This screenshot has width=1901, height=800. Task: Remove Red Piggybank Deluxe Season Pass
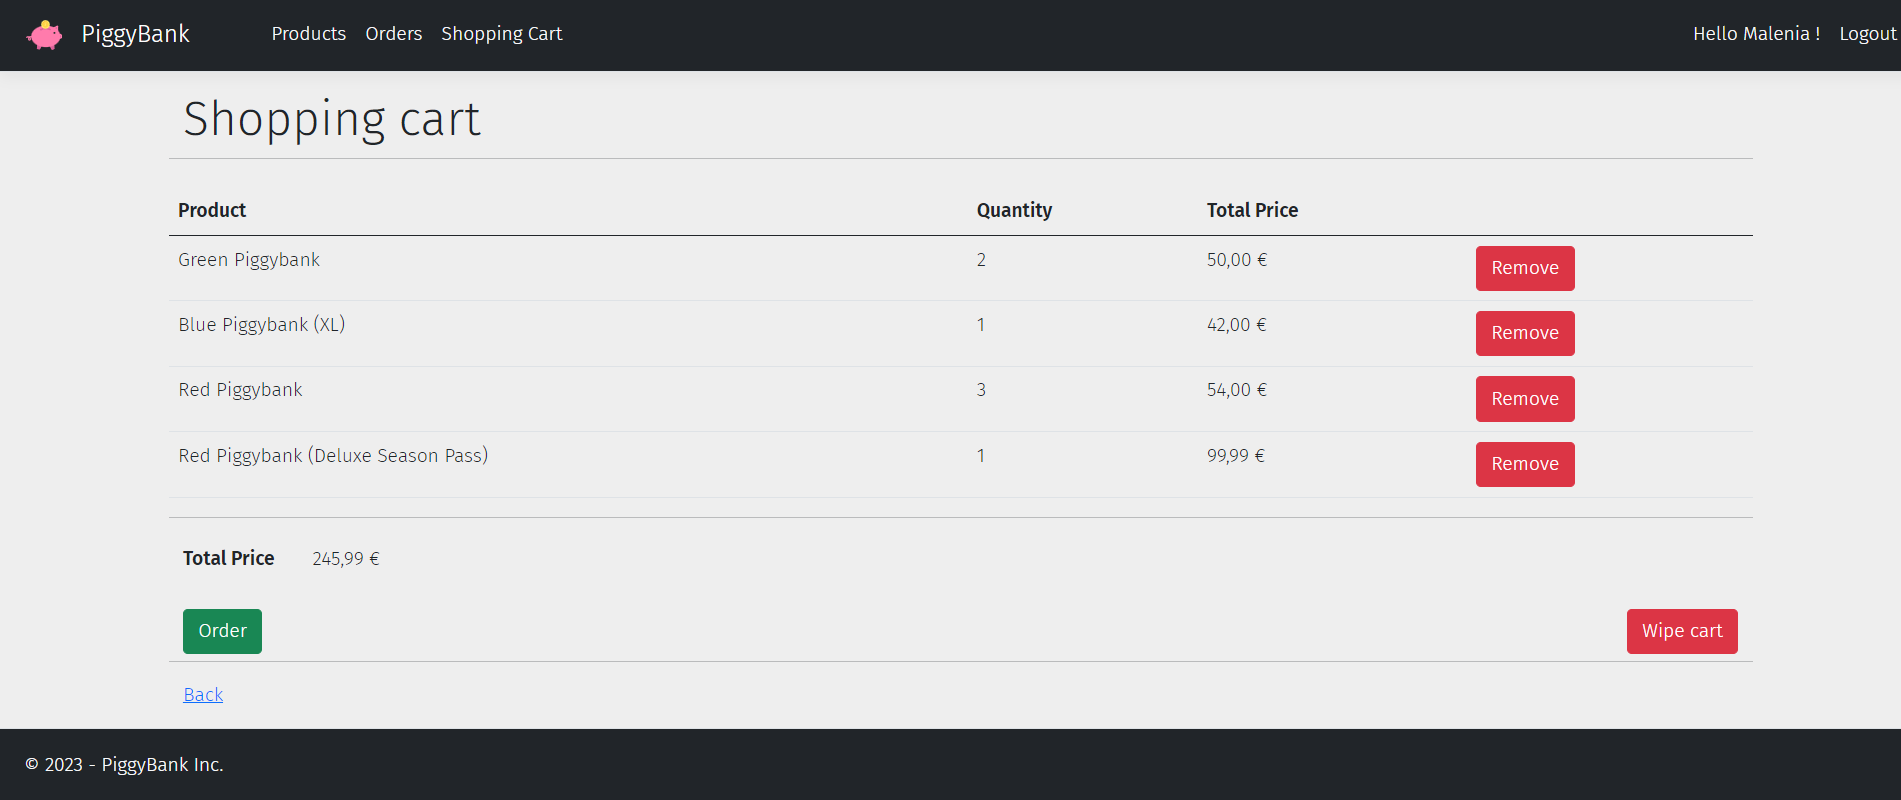point(1525,464)
